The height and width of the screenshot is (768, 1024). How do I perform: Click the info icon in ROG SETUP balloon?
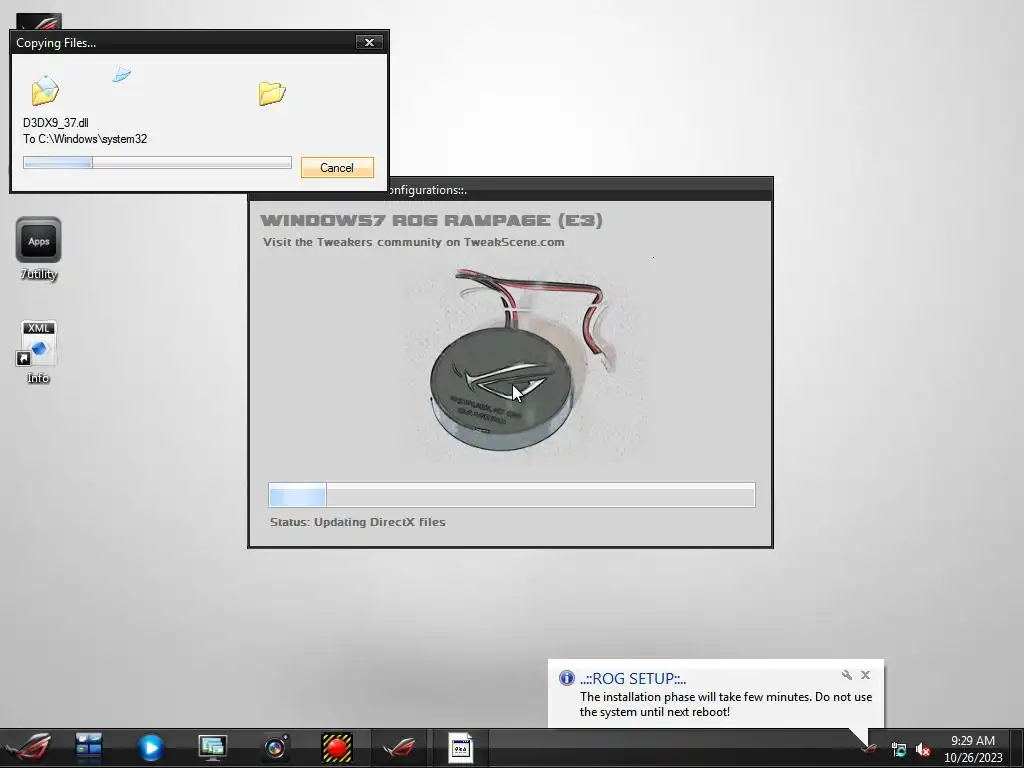(566, 678)
